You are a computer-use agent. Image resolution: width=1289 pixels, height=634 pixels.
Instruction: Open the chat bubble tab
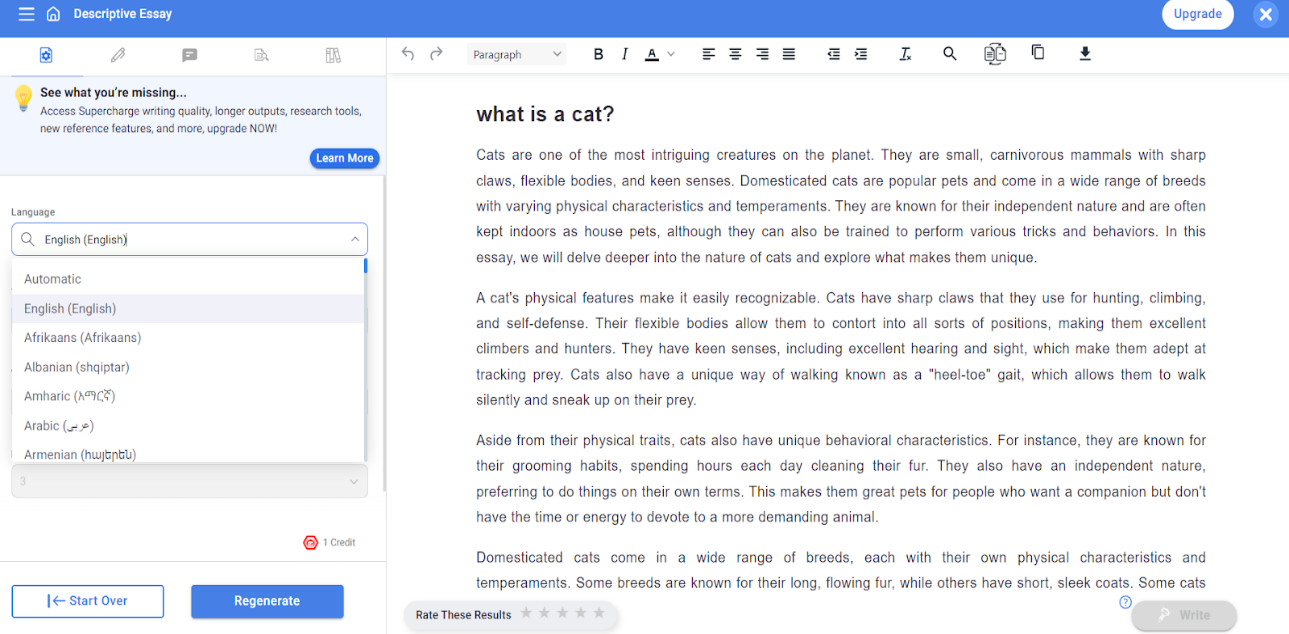pos(189,55)
